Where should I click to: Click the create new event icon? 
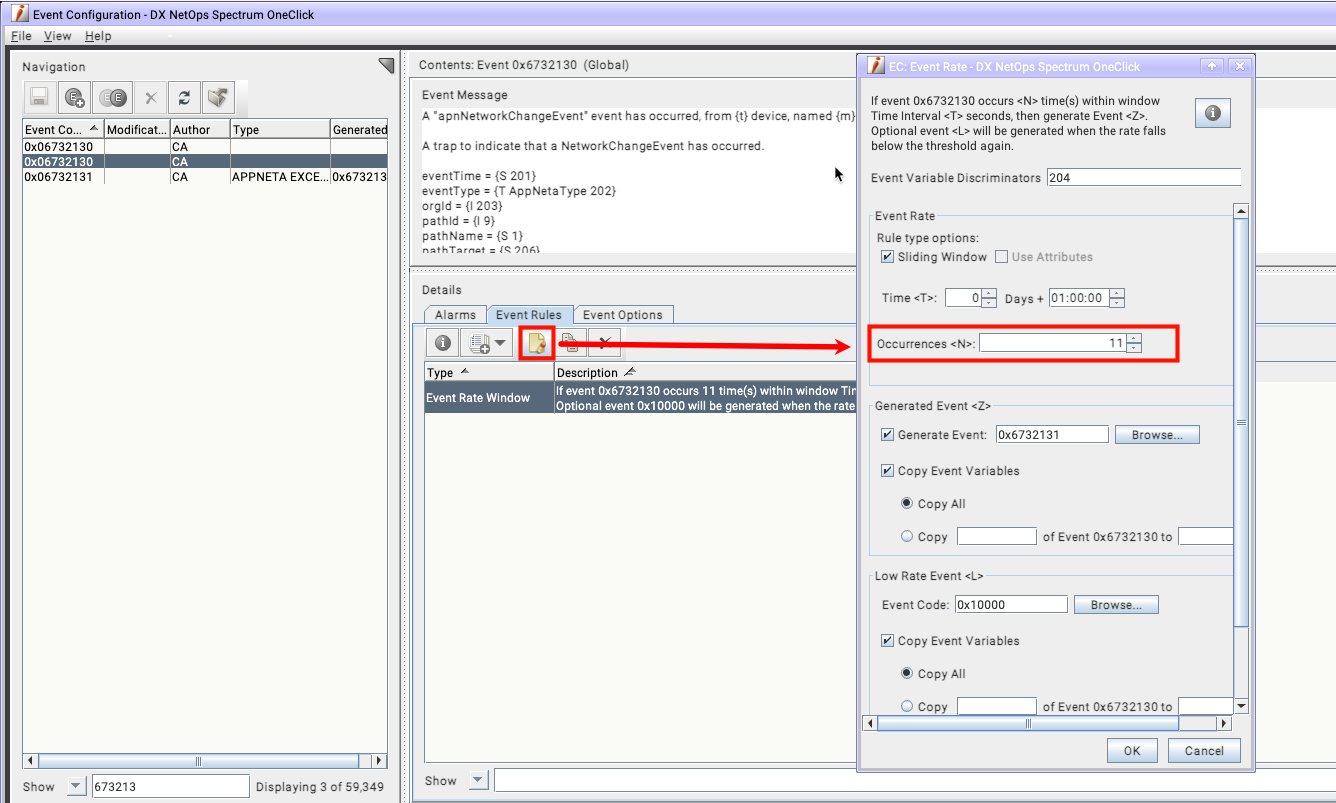click(x=74, y=97)
